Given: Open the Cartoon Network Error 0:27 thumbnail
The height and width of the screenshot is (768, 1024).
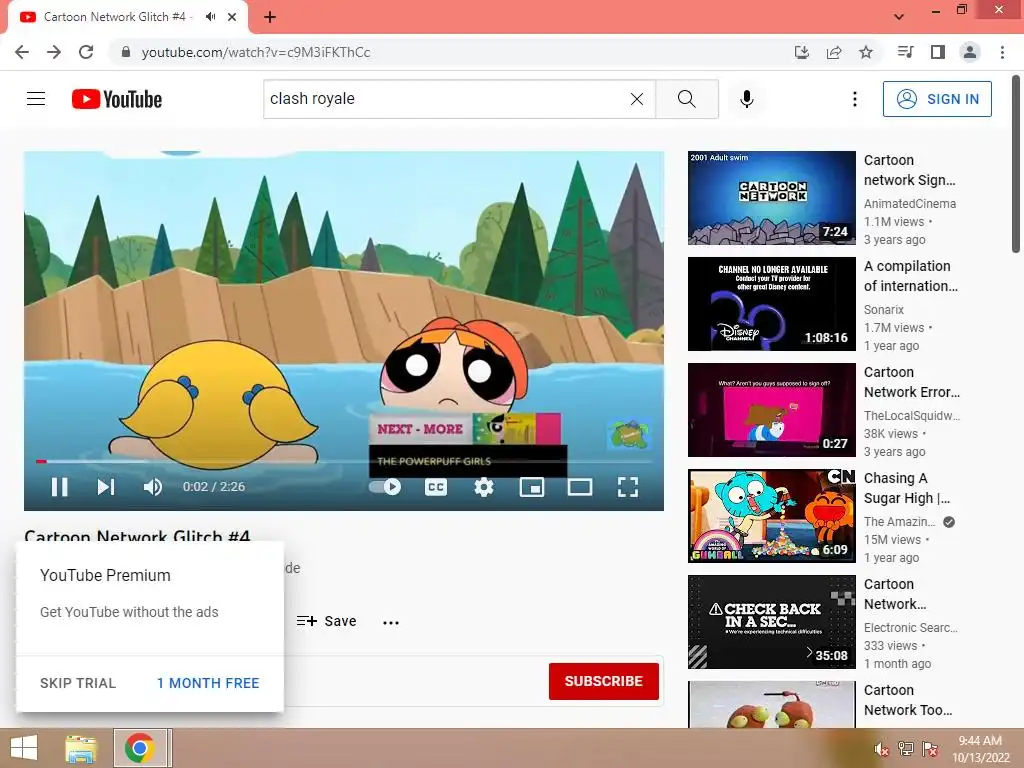Looking at the screenshot, I should (771, 409).
